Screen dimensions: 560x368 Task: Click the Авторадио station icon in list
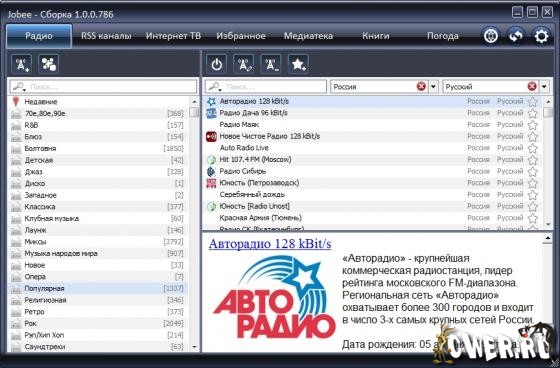coord(211,101)
